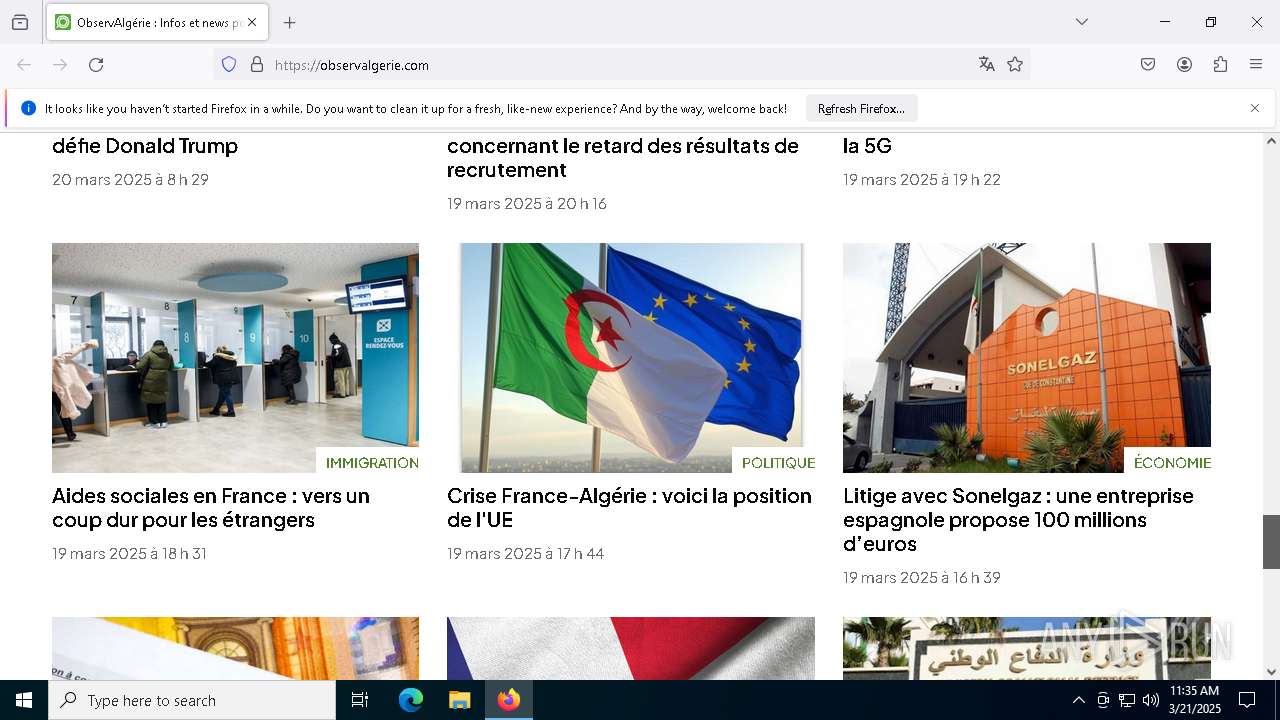Screen dimensions: 1280x720
Task: Select the Firefox taskbar icon
Action: click(x=509, y=700)
